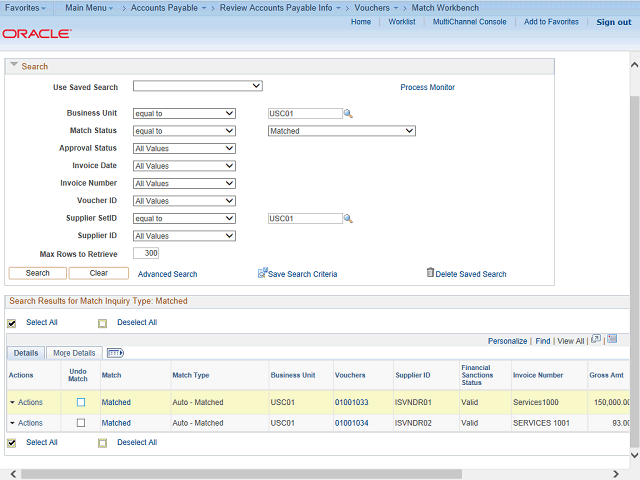Open the Use Saved Search dropdown
Screen dimensions: 640x480
(x=197, y=87)
